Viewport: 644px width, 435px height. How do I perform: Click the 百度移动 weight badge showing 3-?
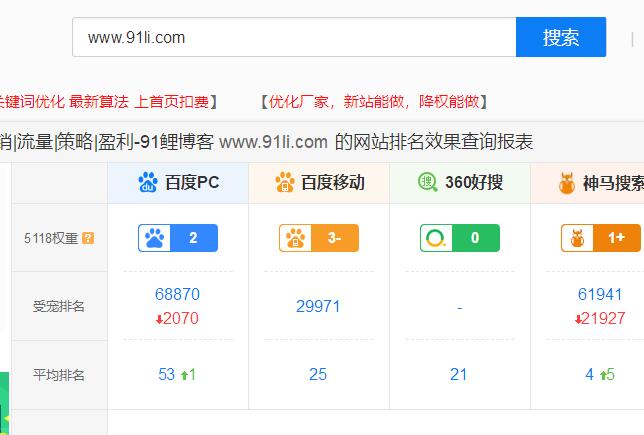(319, 238)
